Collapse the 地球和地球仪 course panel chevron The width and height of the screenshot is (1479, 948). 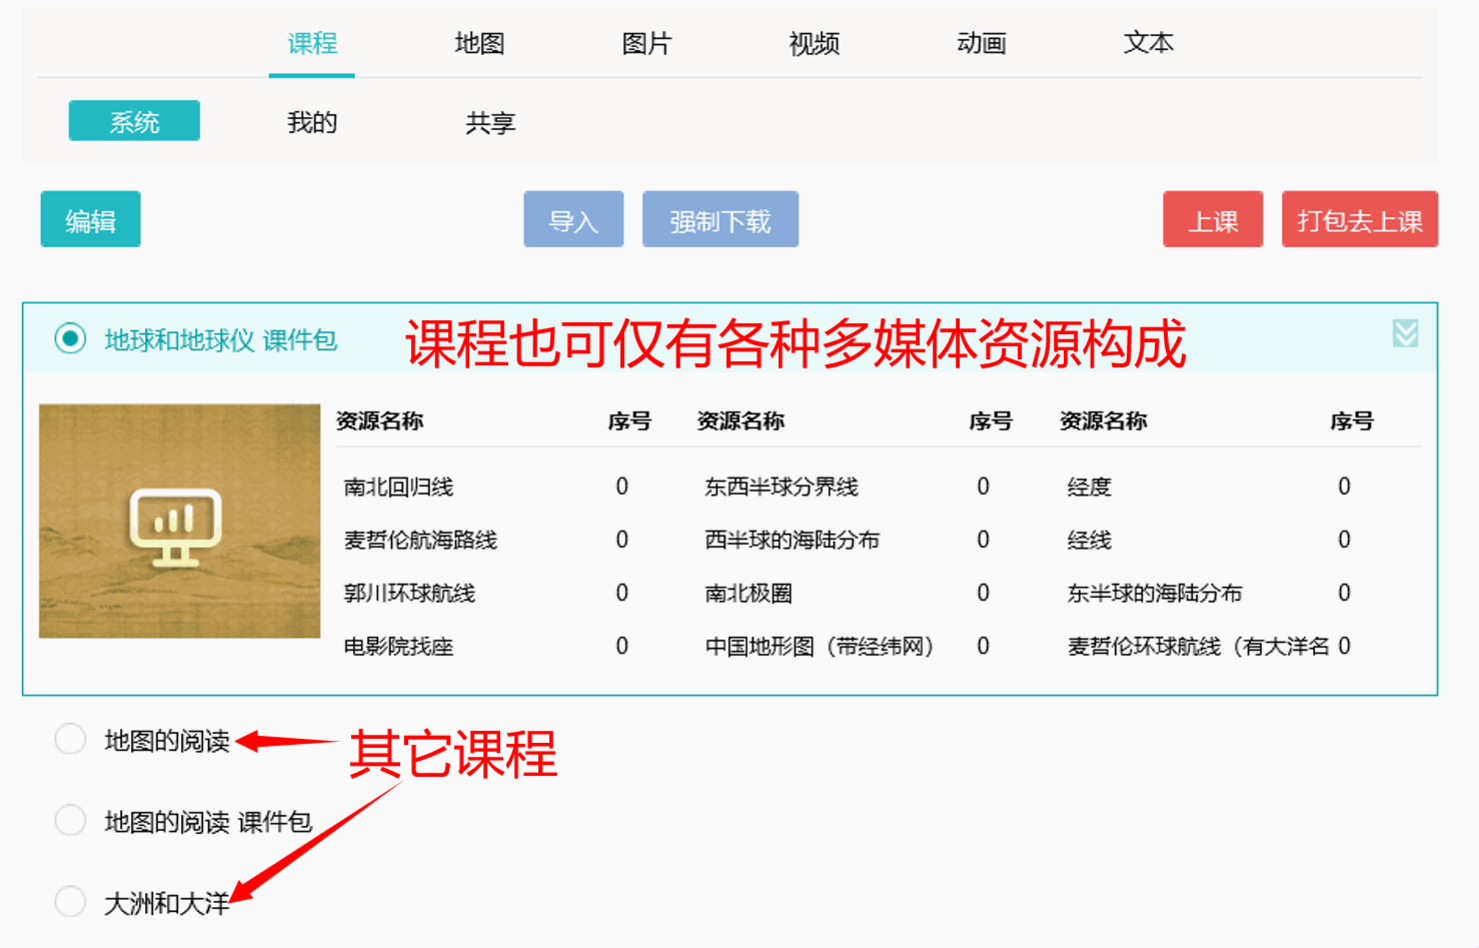pyautogui.click(x=1405, y=334)
